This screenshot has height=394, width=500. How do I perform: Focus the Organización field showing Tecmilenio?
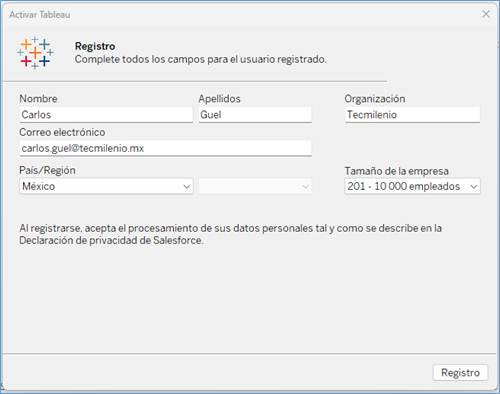412,115
